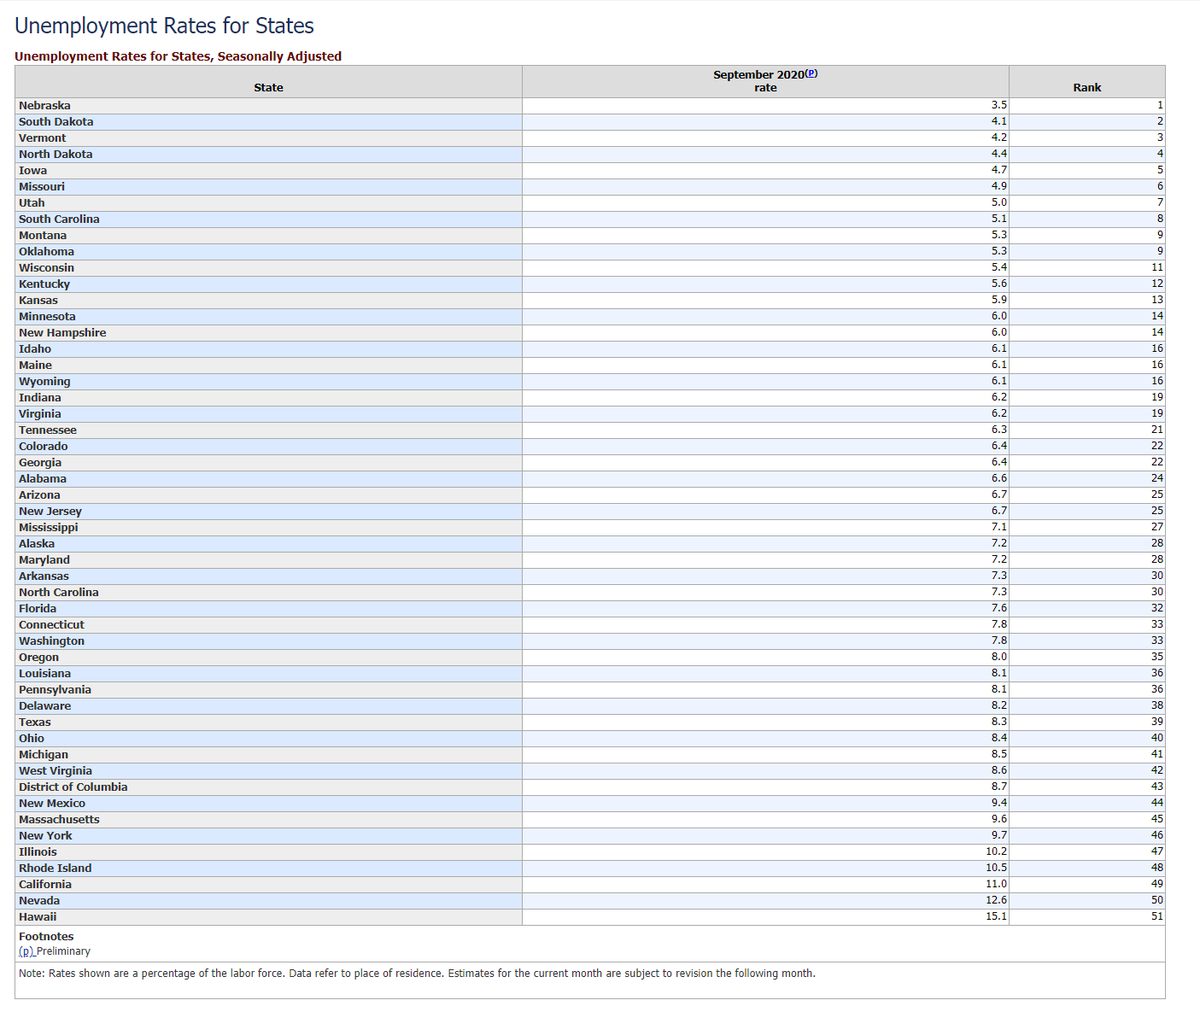This screenshot has height=1012, width=1200.
Task: Click the Ohio state name
Action: tap(32, 738)
